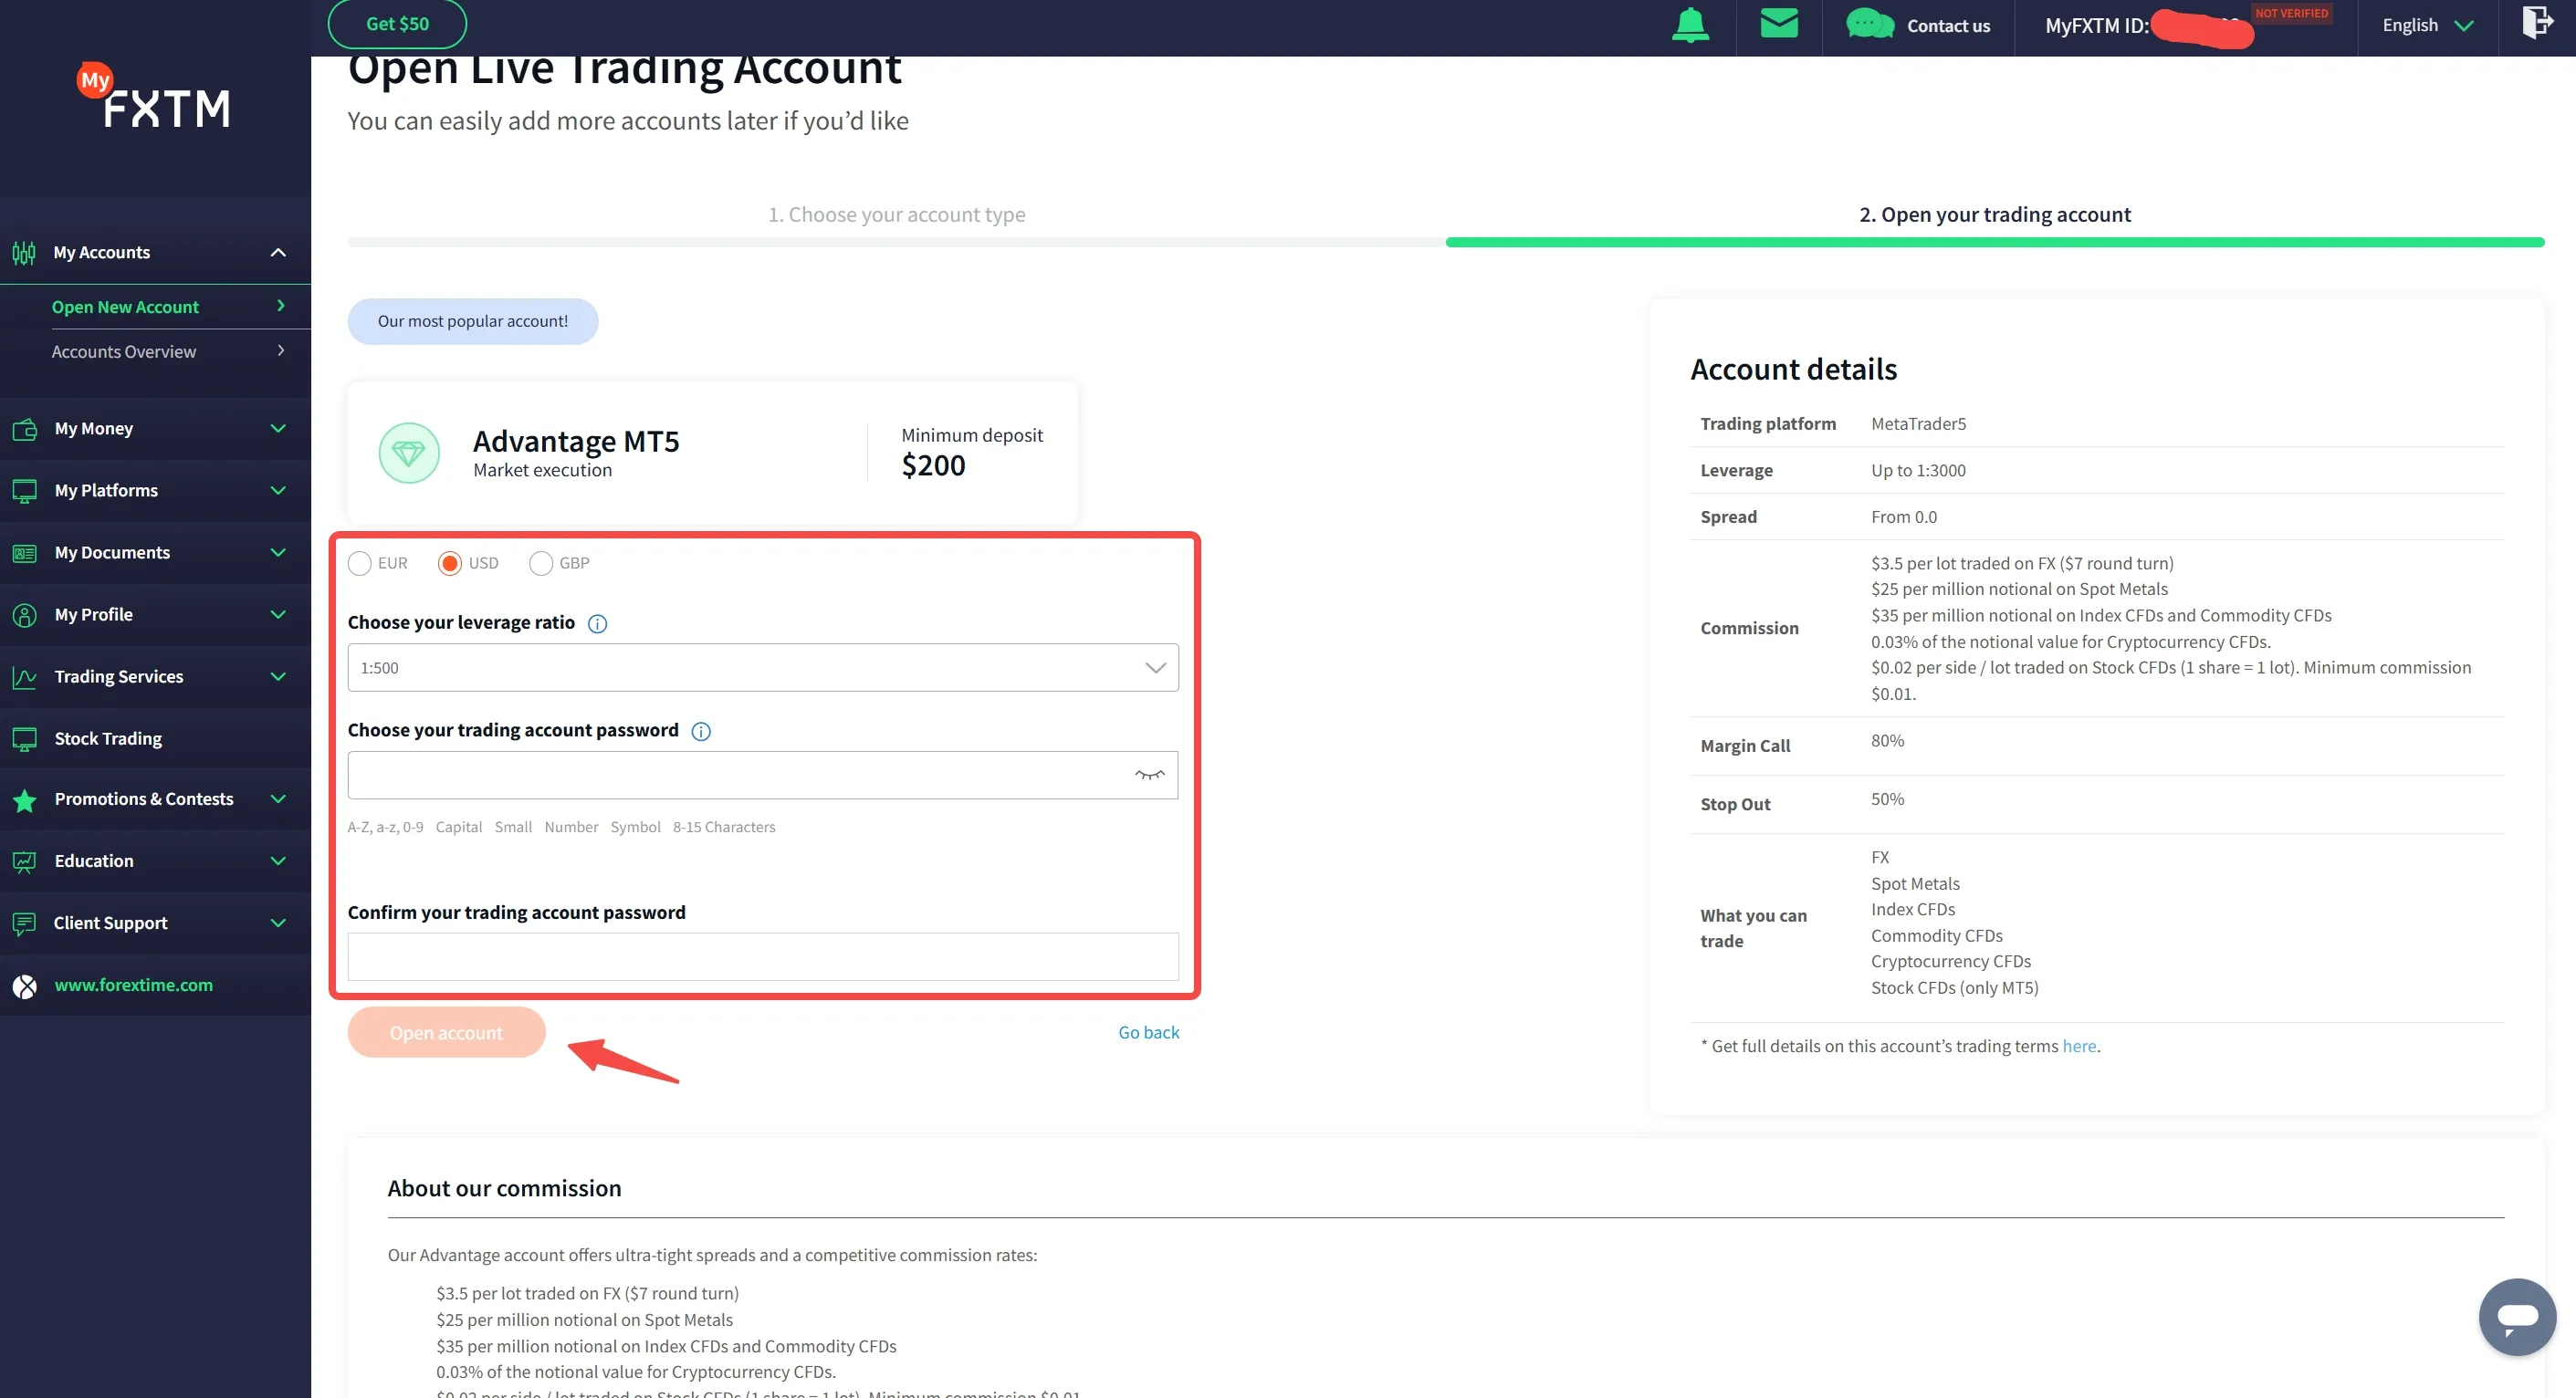Collapse the My Accounts section

click(278, 252)
